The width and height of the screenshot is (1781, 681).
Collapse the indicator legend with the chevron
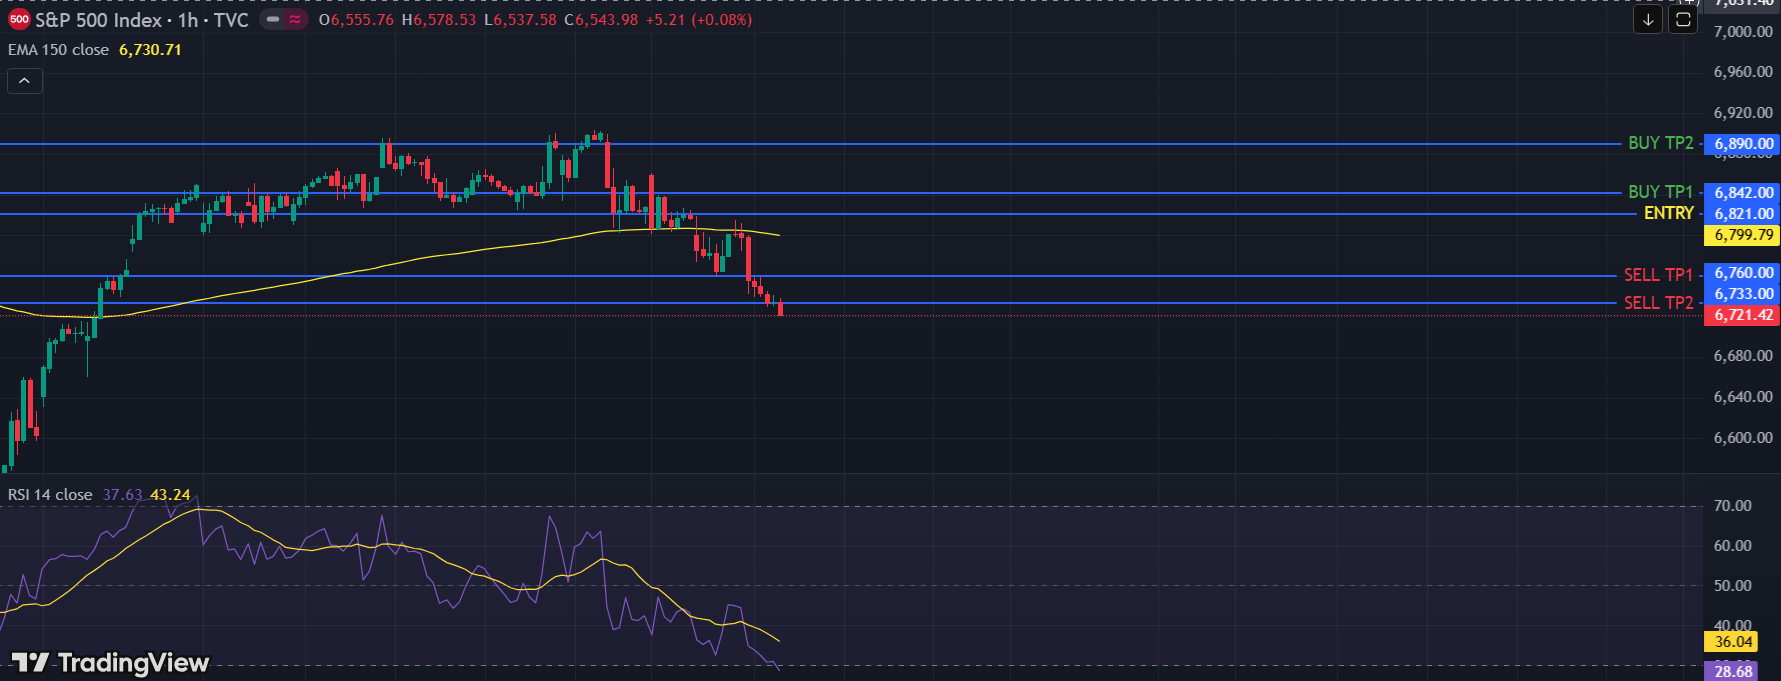[x=24, y=81]
